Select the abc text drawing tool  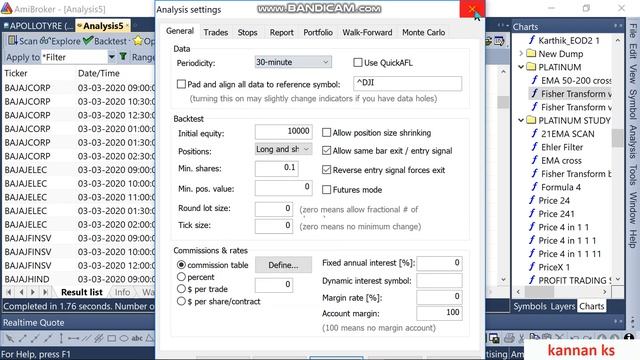137,338
